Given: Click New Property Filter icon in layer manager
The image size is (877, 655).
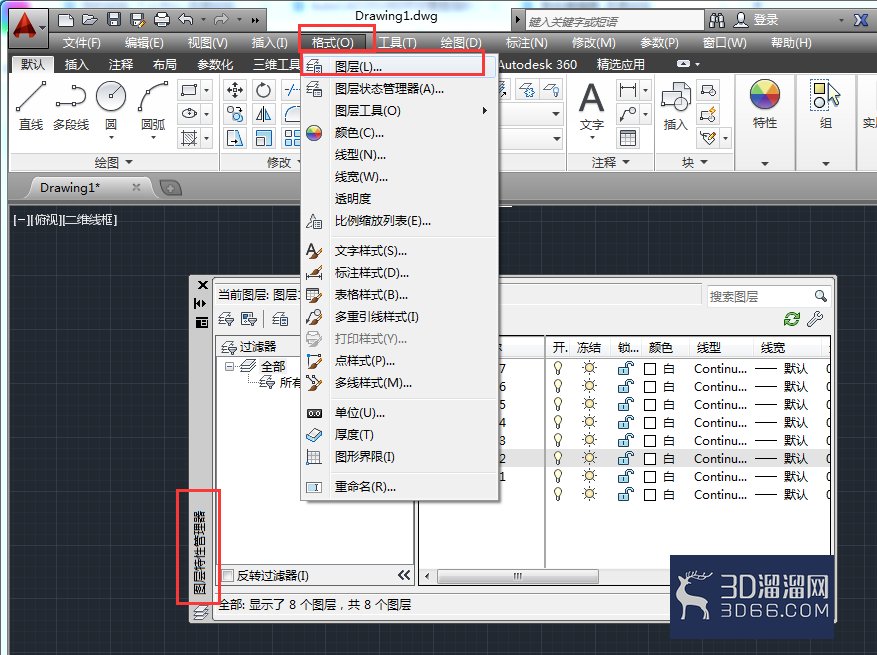Looking at the screenshot, I should point(226,319).
